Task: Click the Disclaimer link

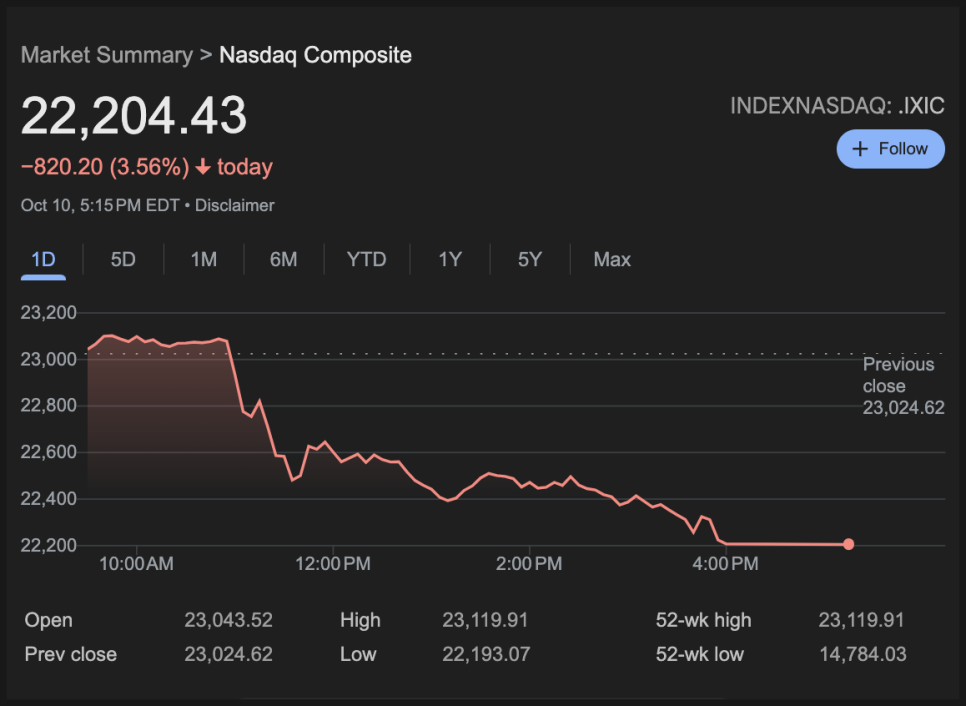Action: tap(234, 206)
